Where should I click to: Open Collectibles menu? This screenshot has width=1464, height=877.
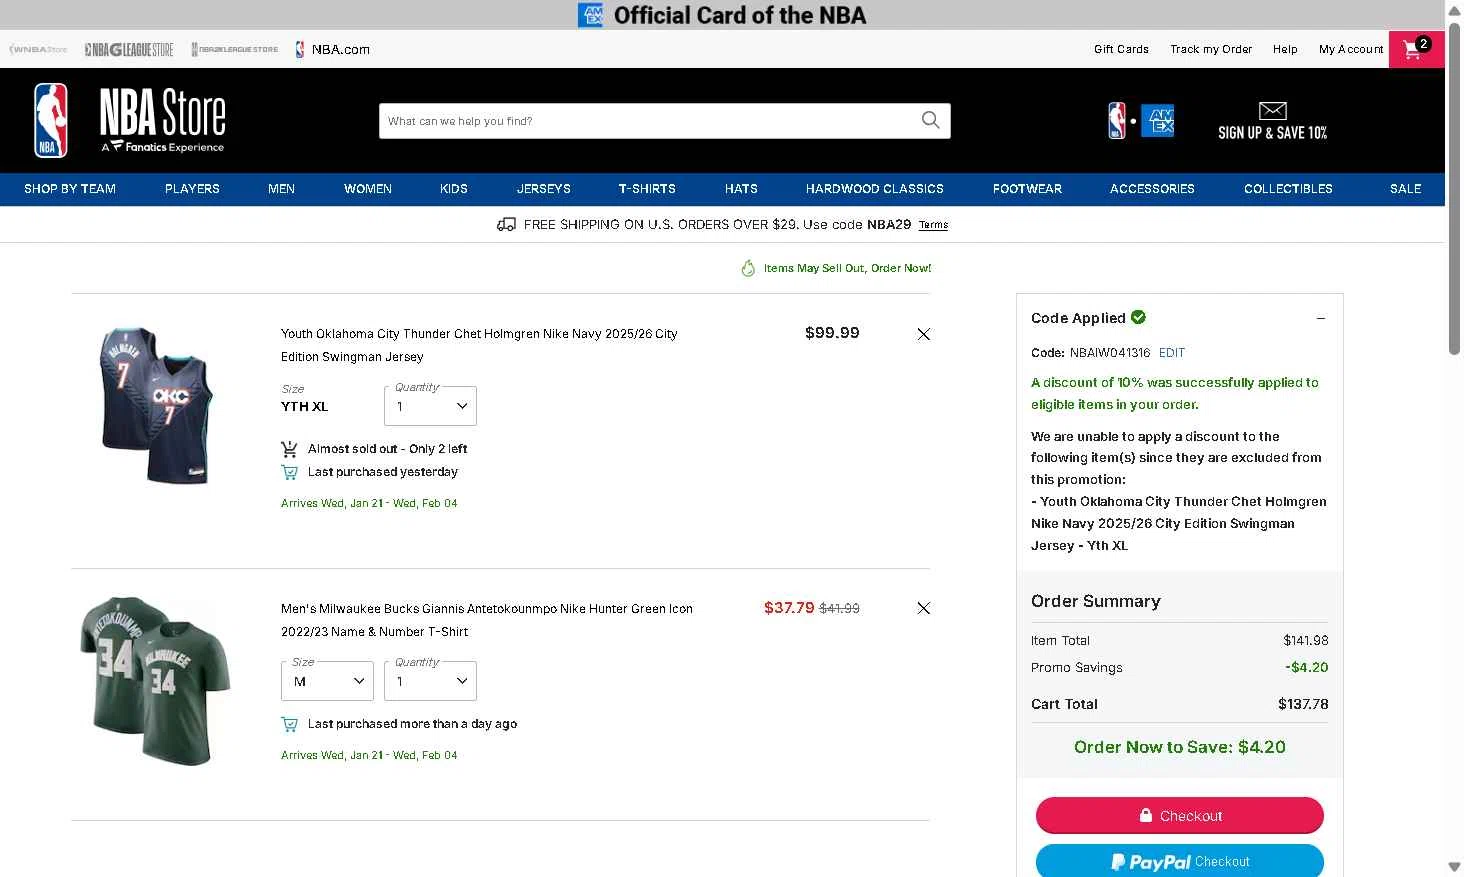(x=1288, y=189)
